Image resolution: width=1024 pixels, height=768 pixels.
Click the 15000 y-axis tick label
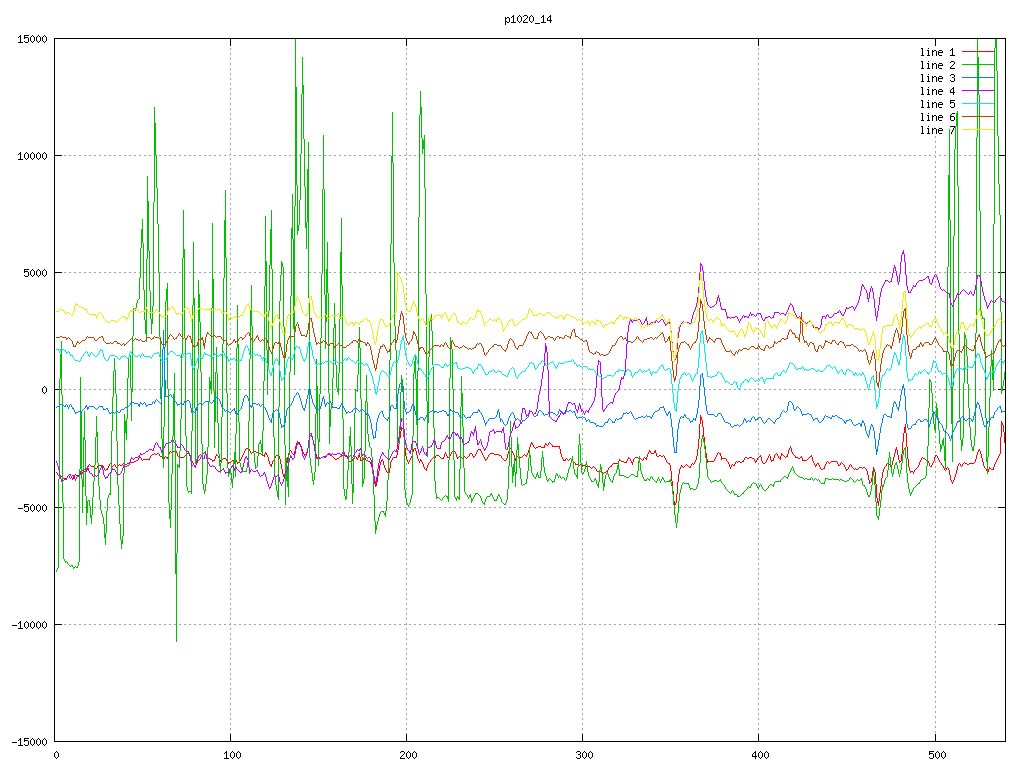(31, 39)
